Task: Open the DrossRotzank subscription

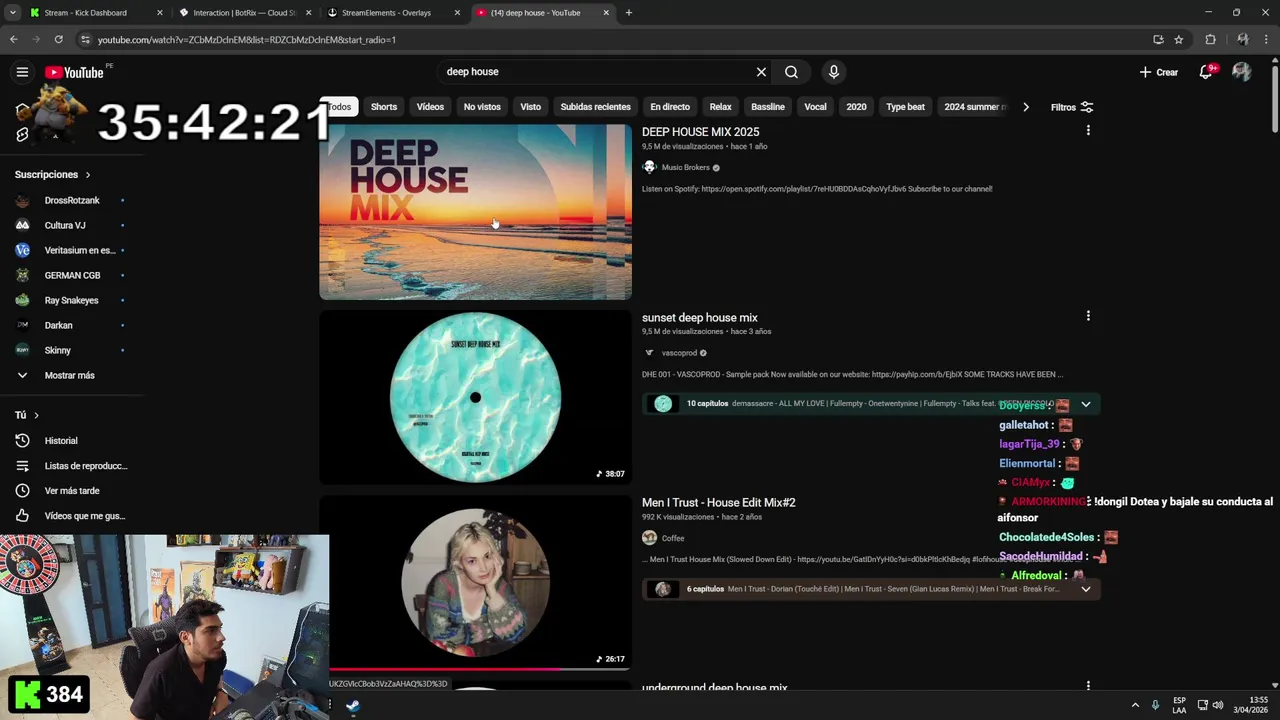Action: pos(72,200)
